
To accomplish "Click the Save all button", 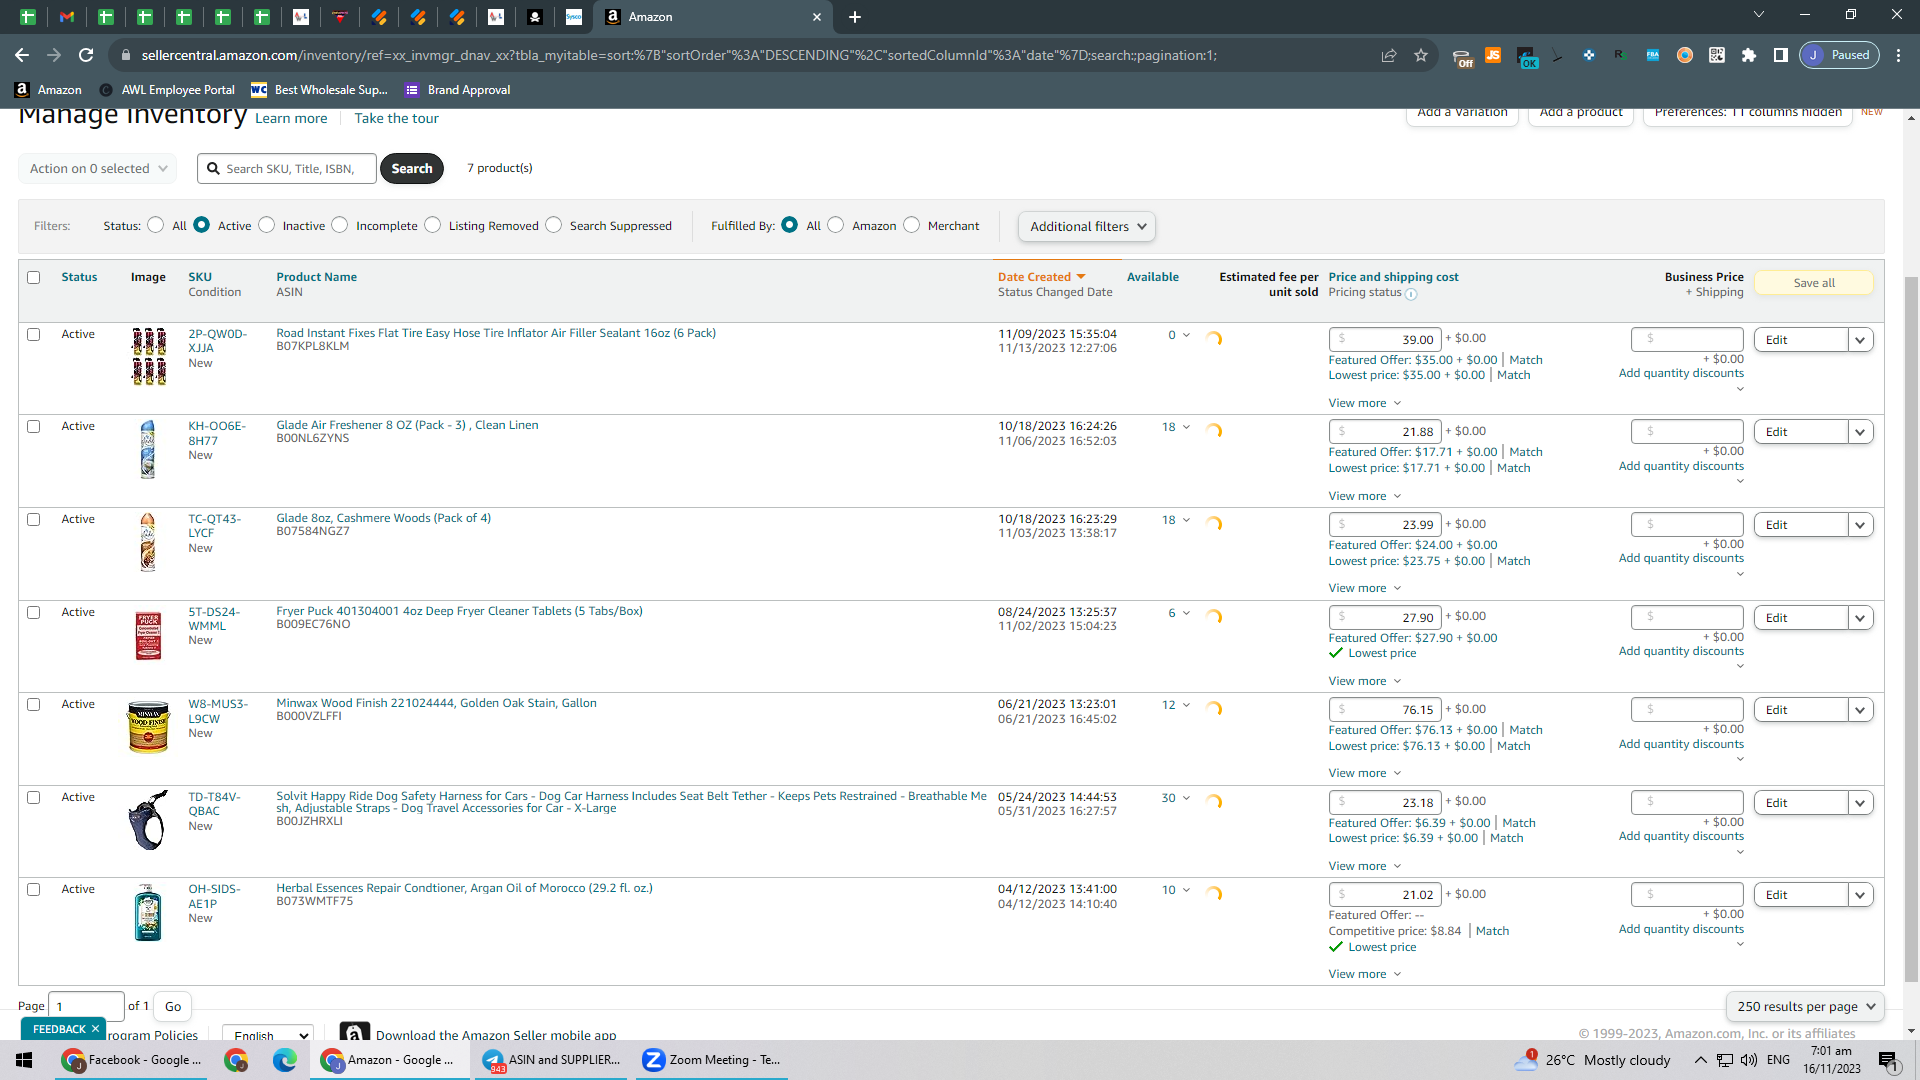I will 1814,283.
